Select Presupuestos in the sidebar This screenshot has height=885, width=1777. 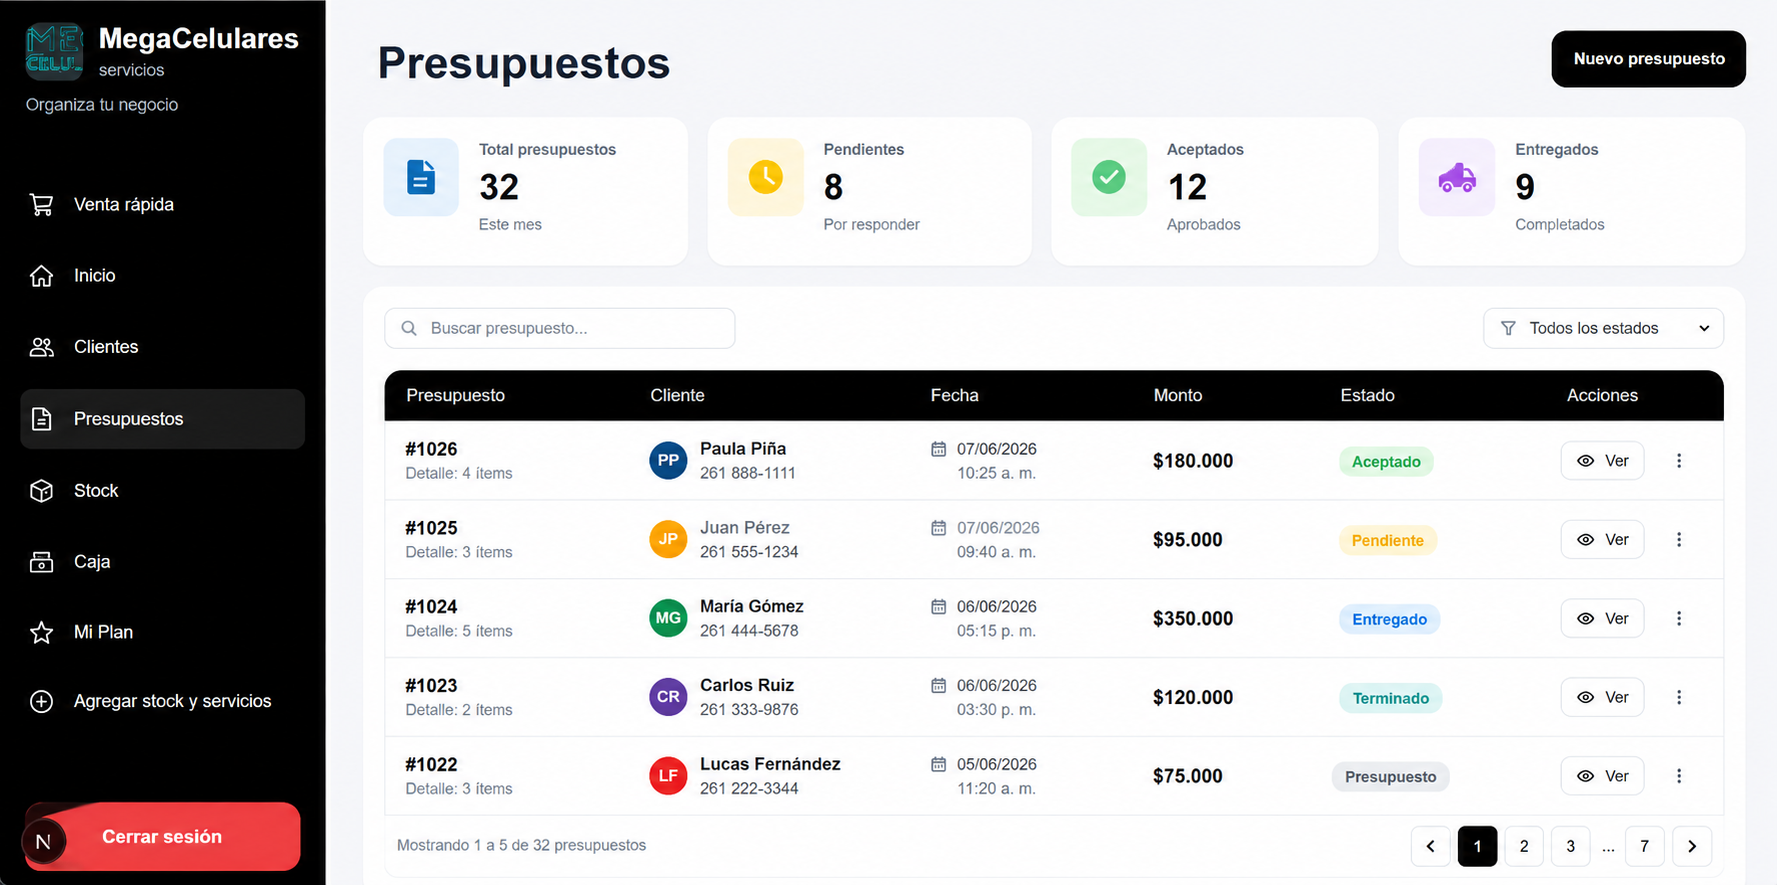tap(162, 419)
